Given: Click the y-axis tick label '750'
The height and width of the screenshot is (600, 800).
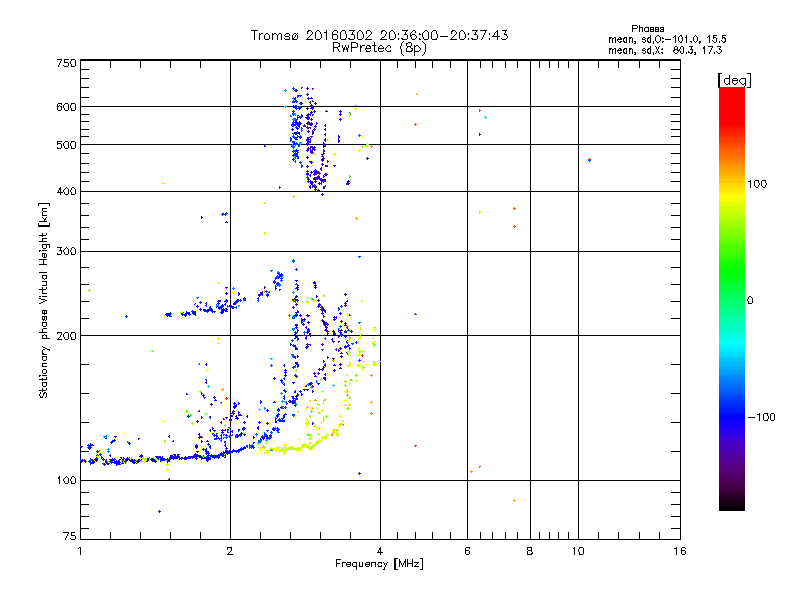Looking at the screenshot, I should point(66,63).
